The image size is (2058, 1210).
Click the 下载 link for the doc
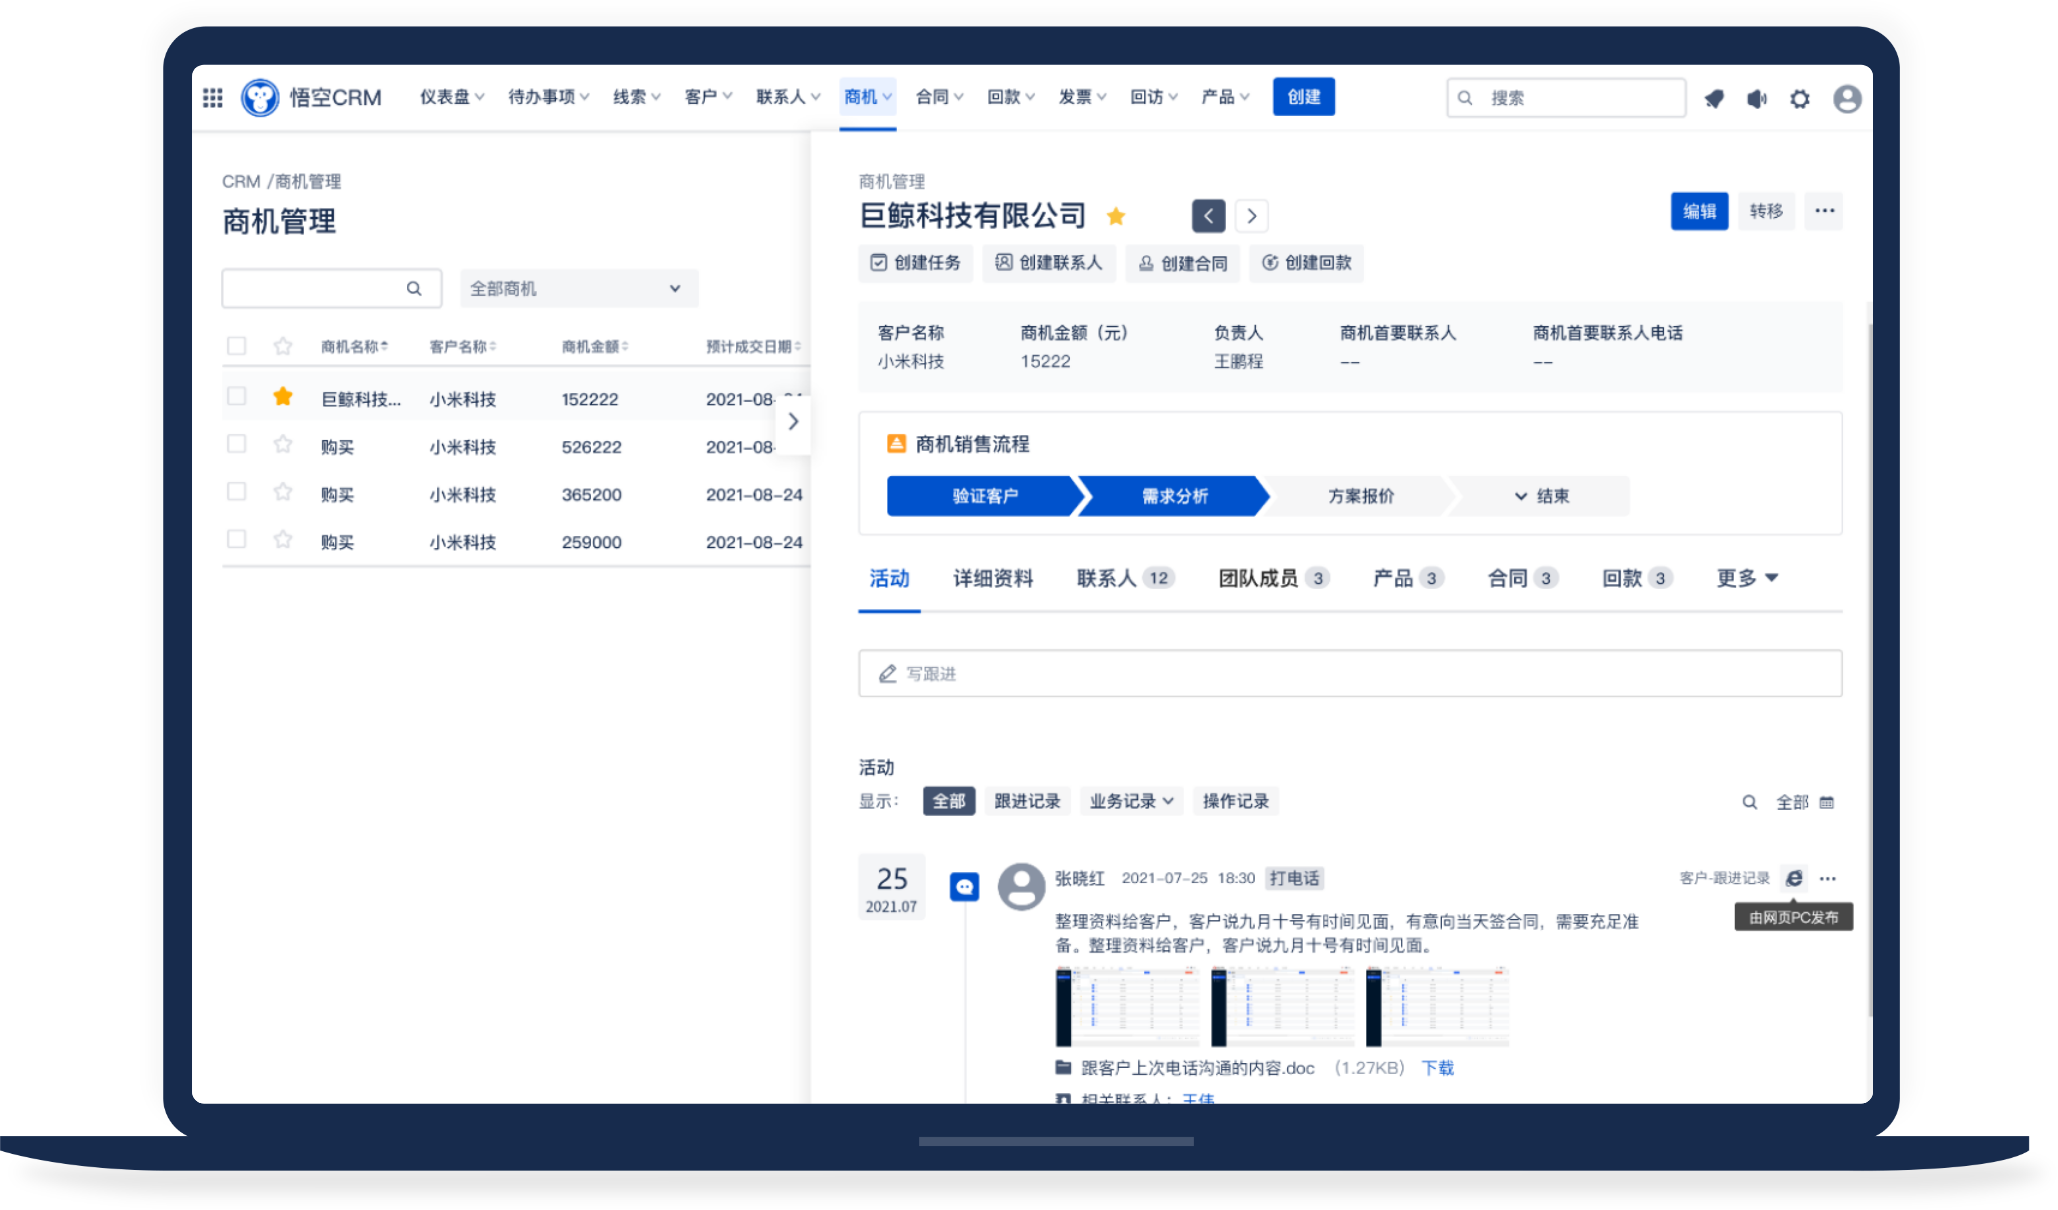(x=1437, y=1068)
